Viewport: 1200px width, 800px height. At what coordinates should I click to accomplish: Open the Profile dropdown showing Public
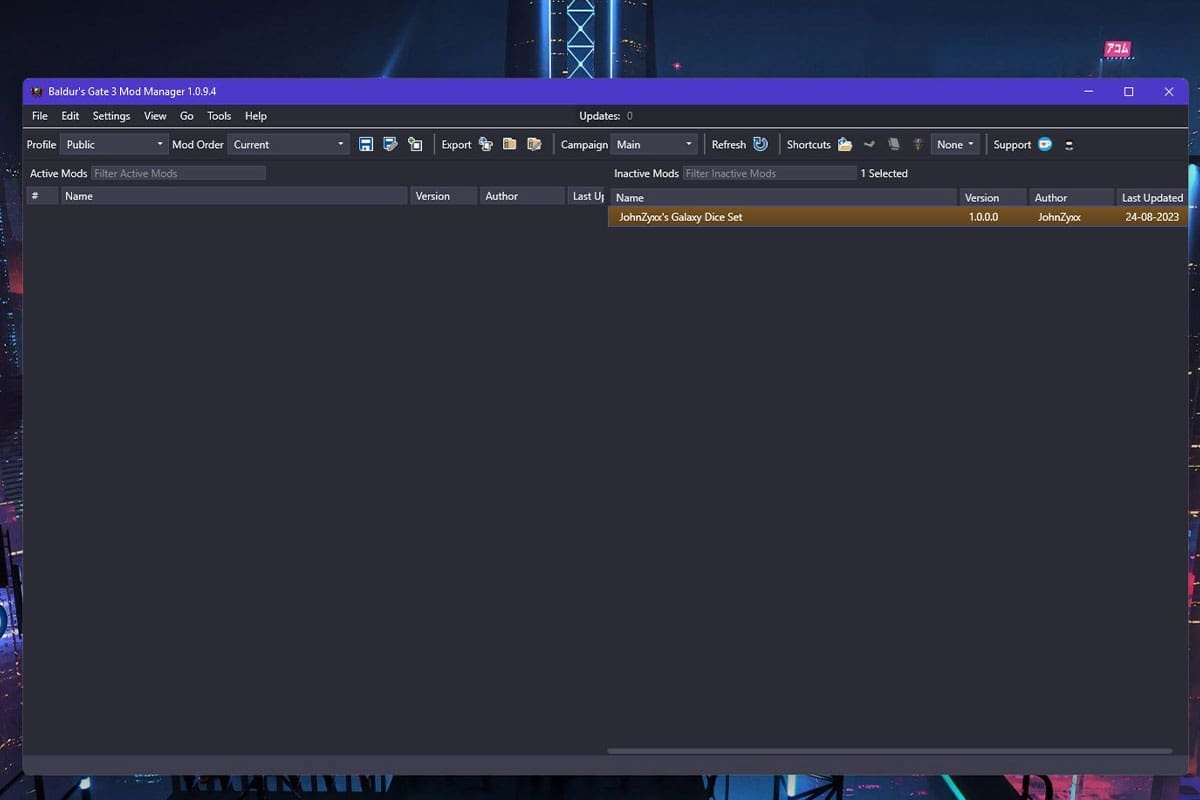tap(114, 144)
